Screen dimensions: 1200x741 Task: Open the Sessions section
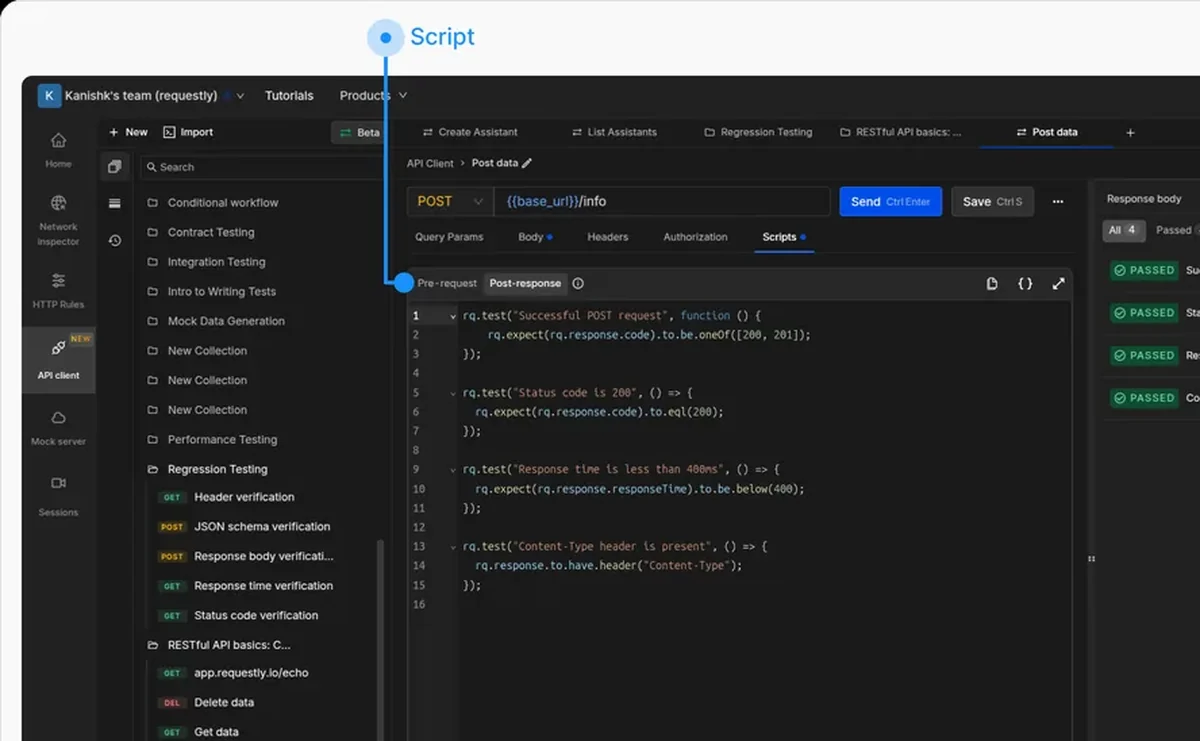pos(58,496)
